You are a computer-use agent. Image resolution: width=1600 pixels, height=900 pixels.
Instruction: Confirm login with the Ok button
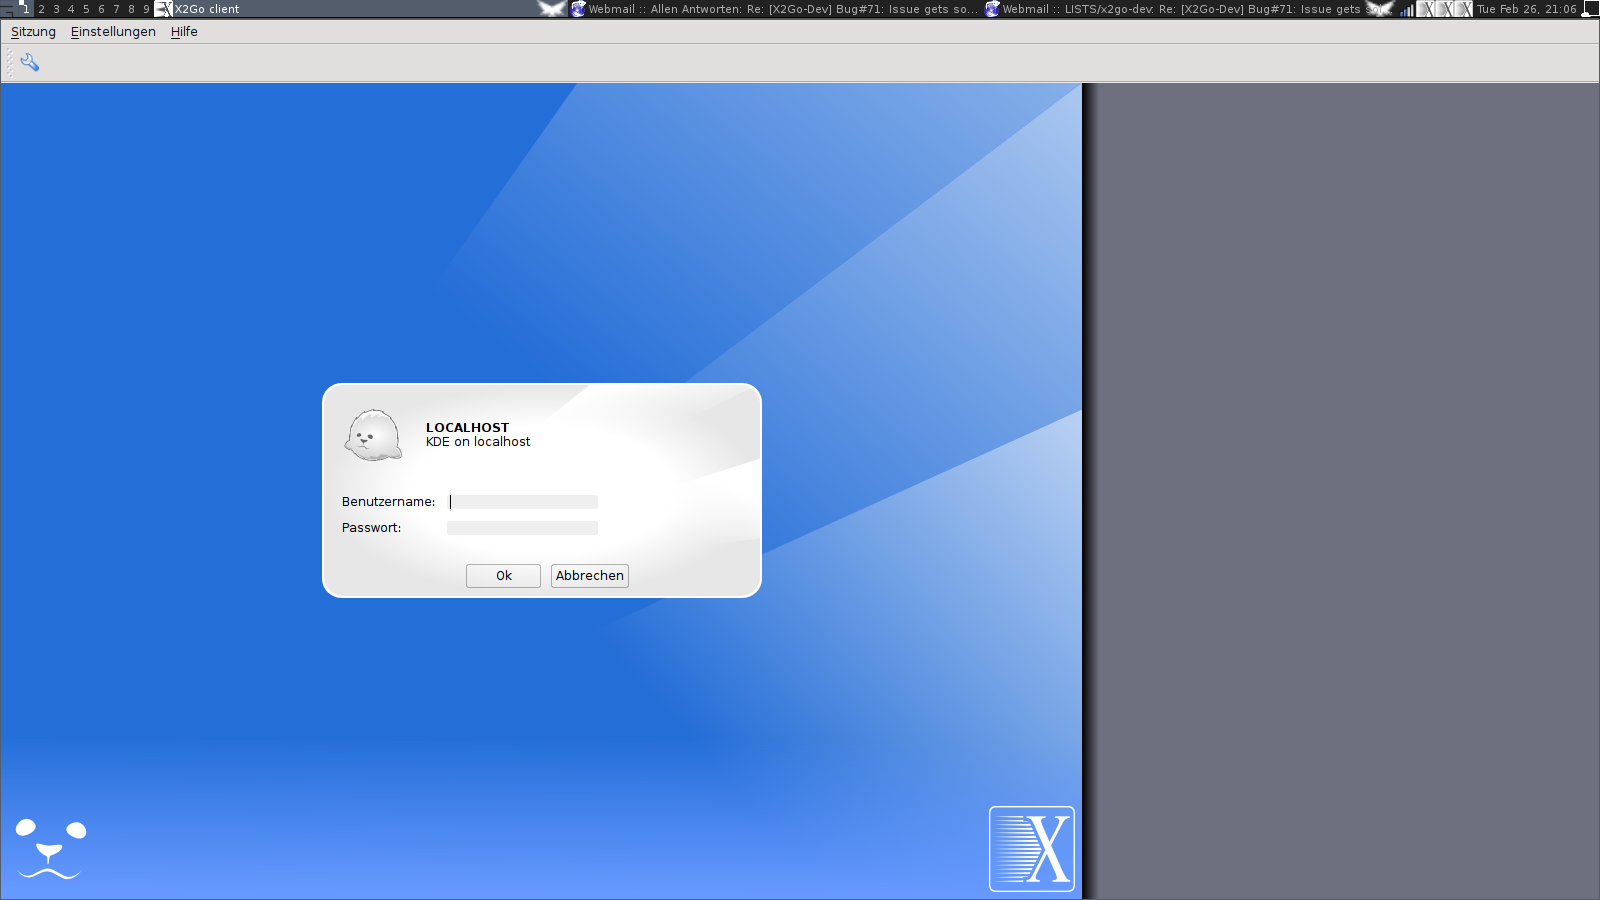click(x=503, y=576)
